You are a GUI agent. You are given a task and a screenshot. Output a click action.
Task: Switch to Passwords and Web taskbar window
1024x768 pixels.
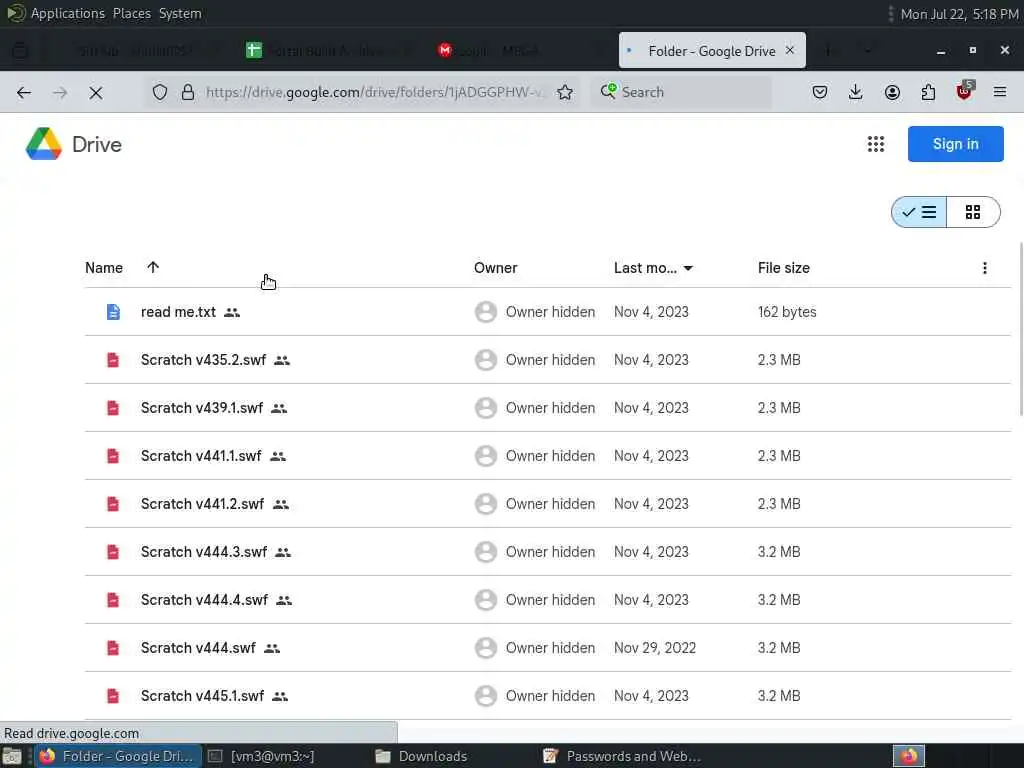point(622,756)
